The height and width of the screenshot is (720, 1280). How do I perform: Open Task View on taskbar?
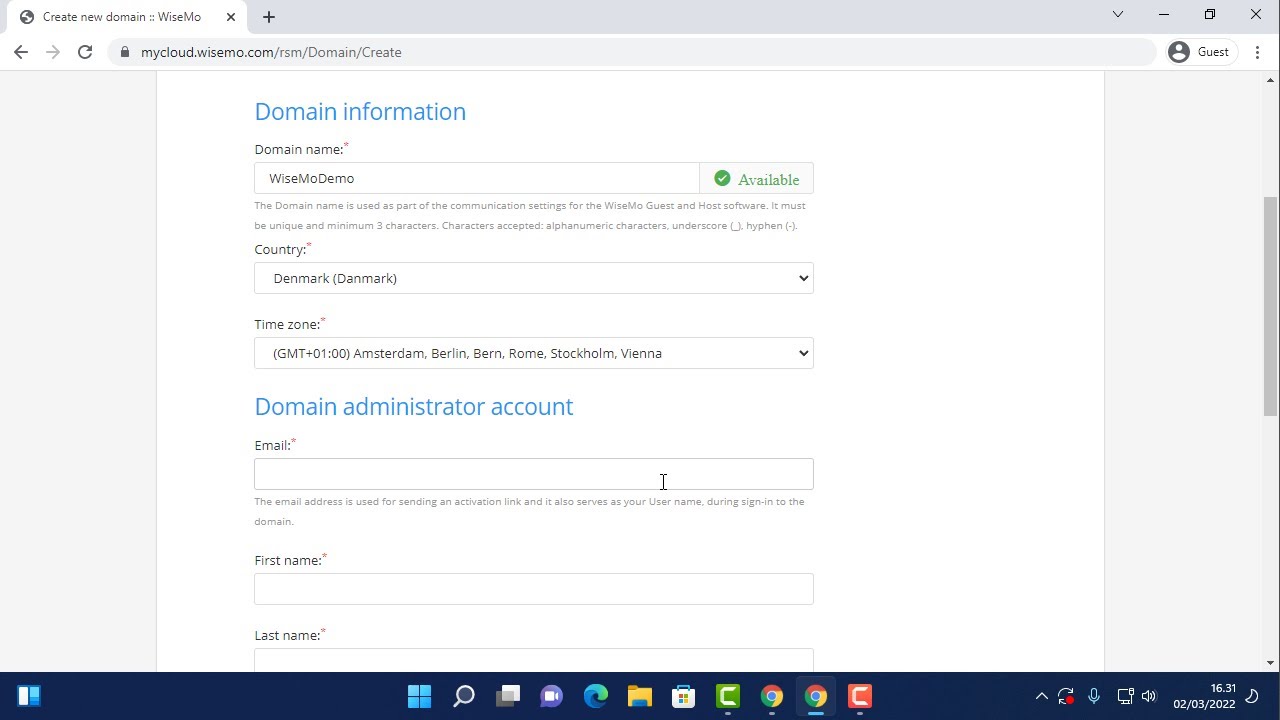coord(508,696)
